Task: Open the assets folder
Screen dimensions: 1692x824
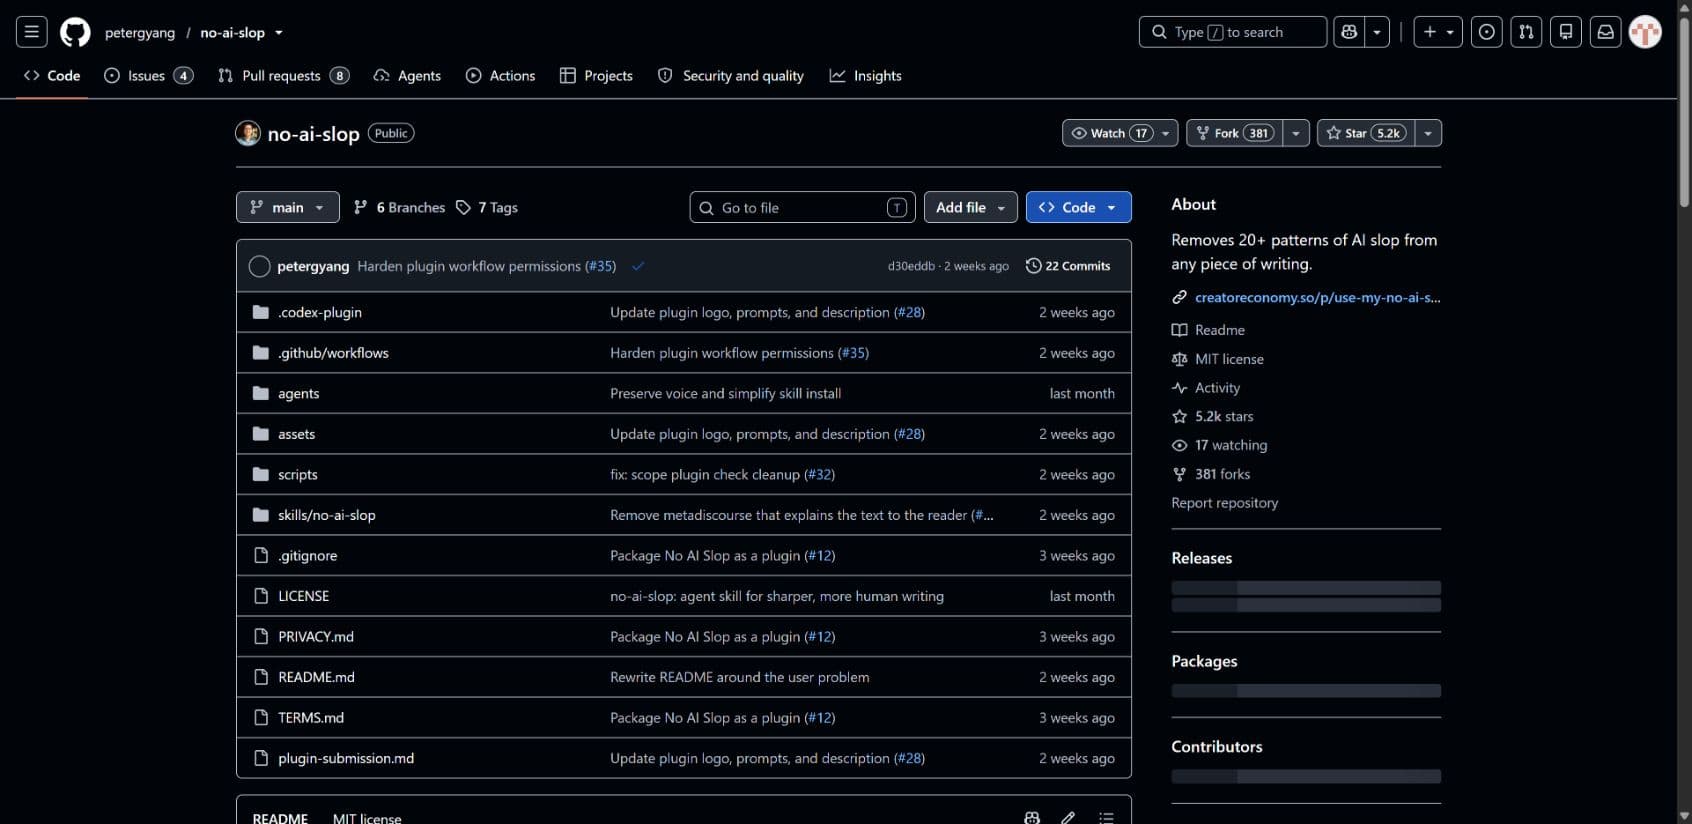Action: point(296,434)
